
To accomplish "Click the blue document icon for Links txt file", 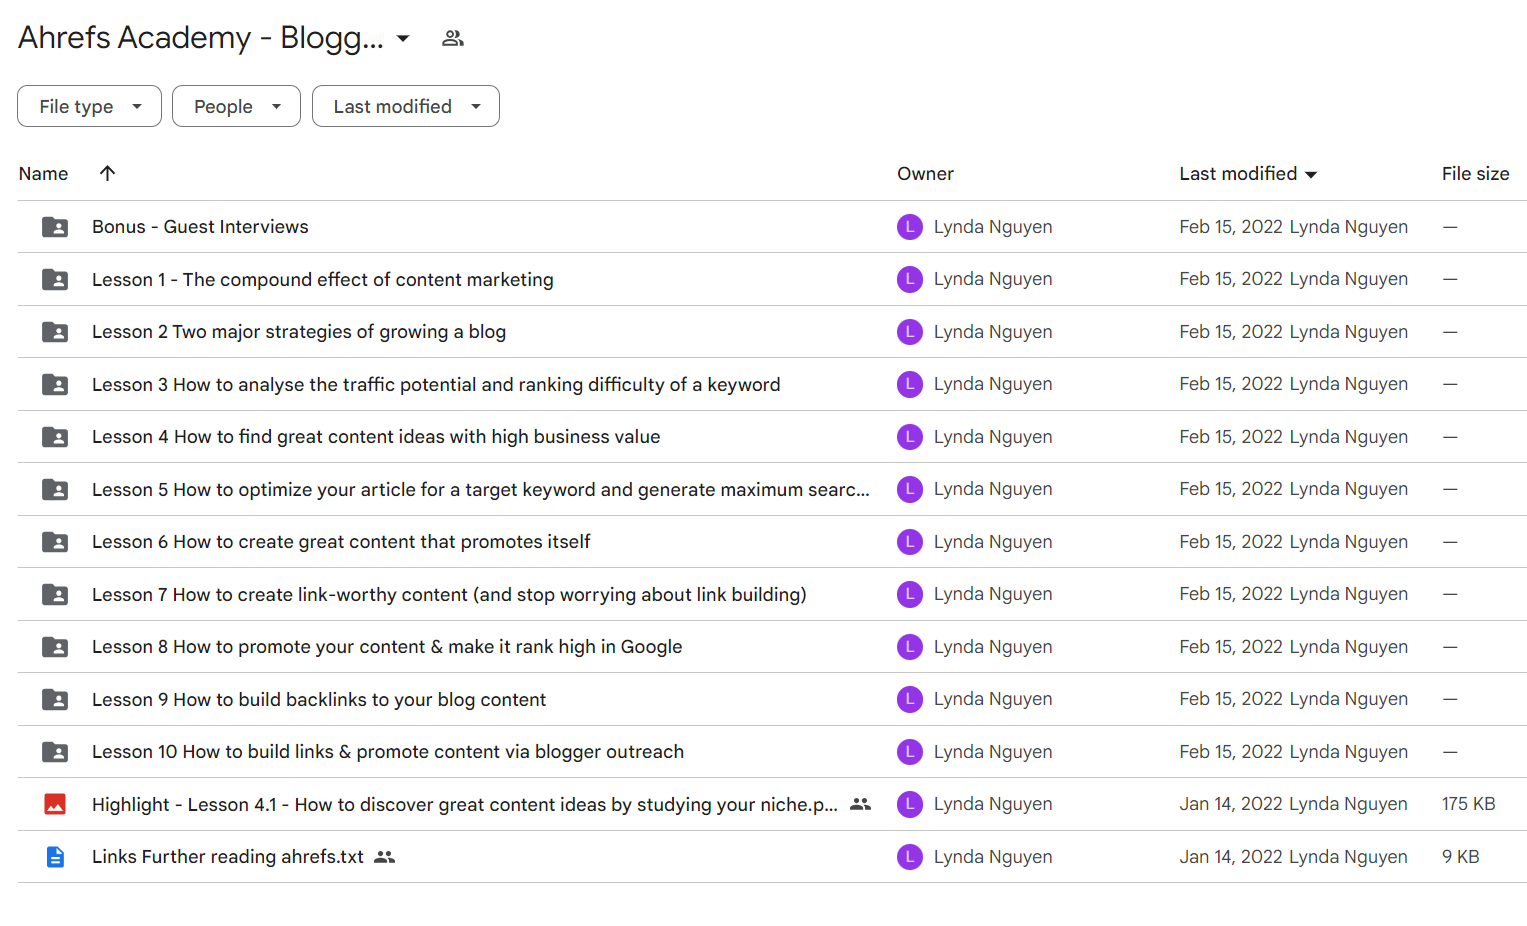I will (55, 857).
